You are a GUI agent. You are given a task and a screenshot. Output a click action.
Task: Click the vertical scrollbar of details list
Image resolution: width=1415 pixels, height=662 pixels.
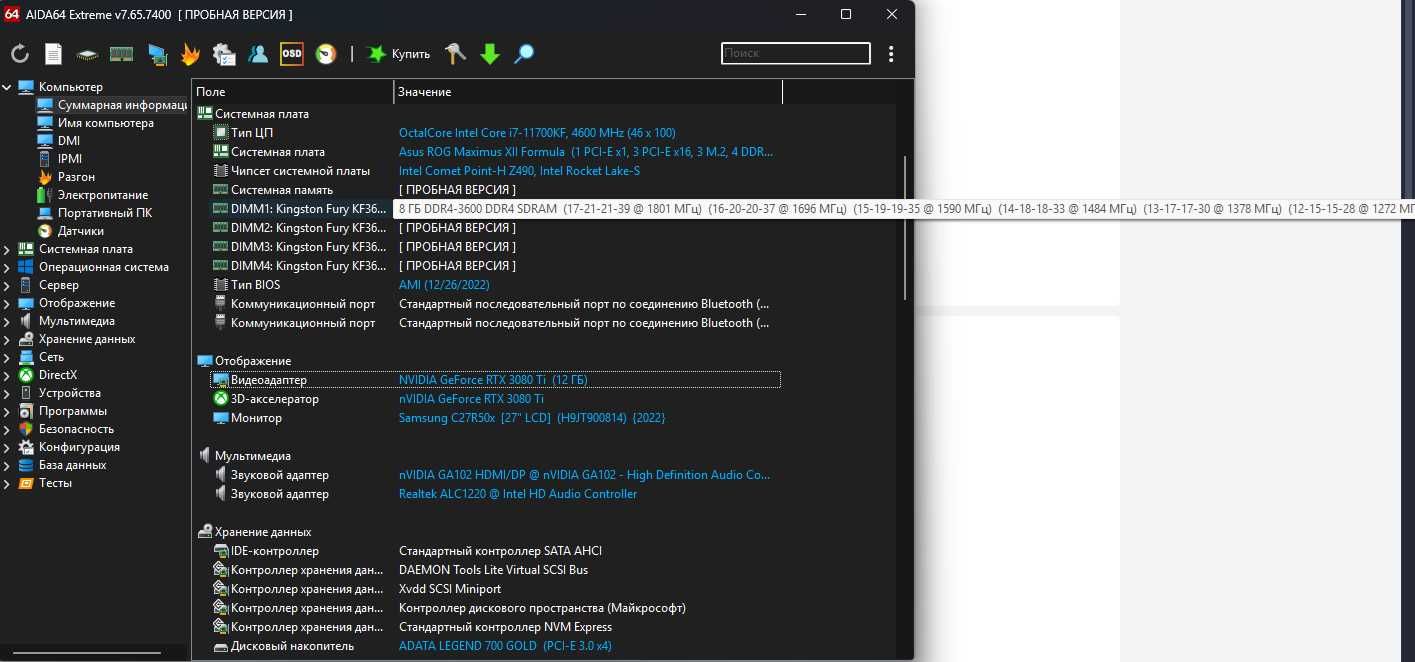point(905,227)
